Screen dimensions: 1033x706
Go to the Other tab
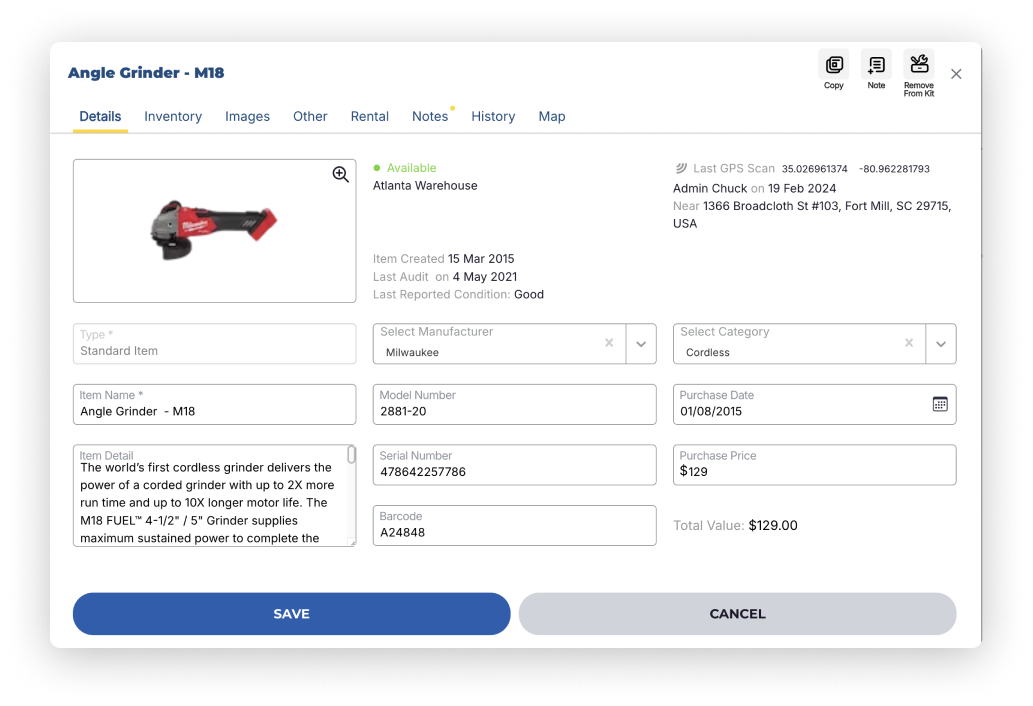(x=310, y=117)
